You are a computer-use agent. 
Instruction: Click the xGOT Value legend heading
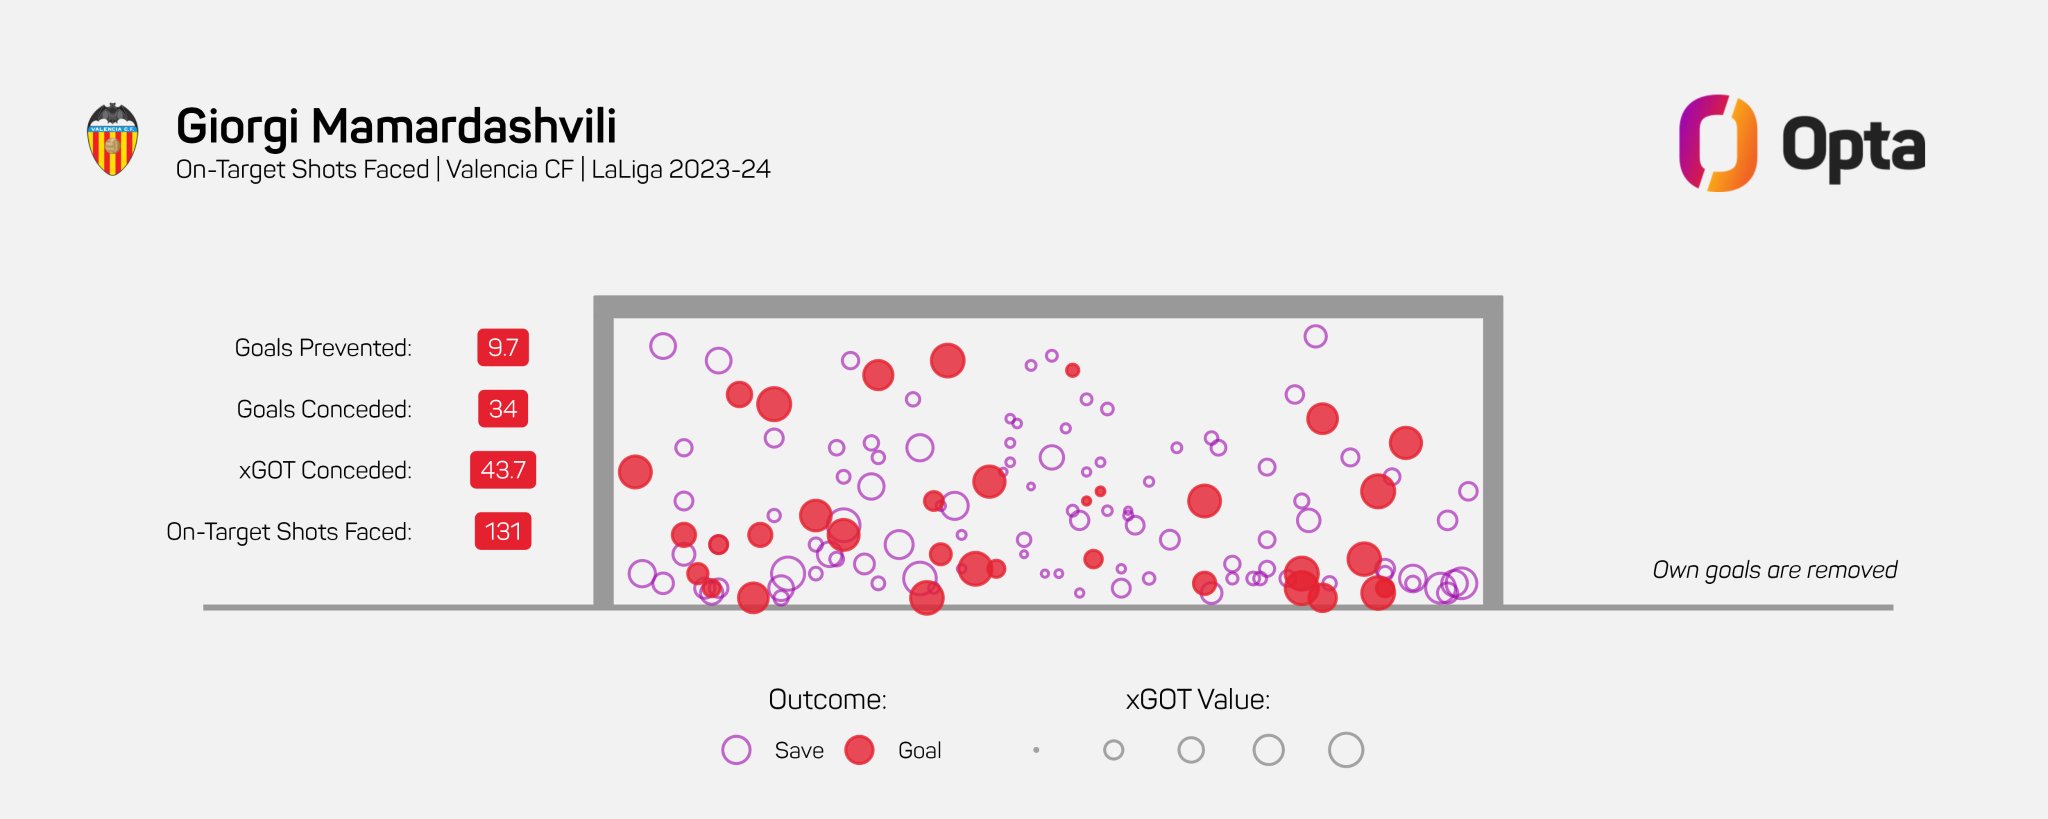pos(1198,699)
